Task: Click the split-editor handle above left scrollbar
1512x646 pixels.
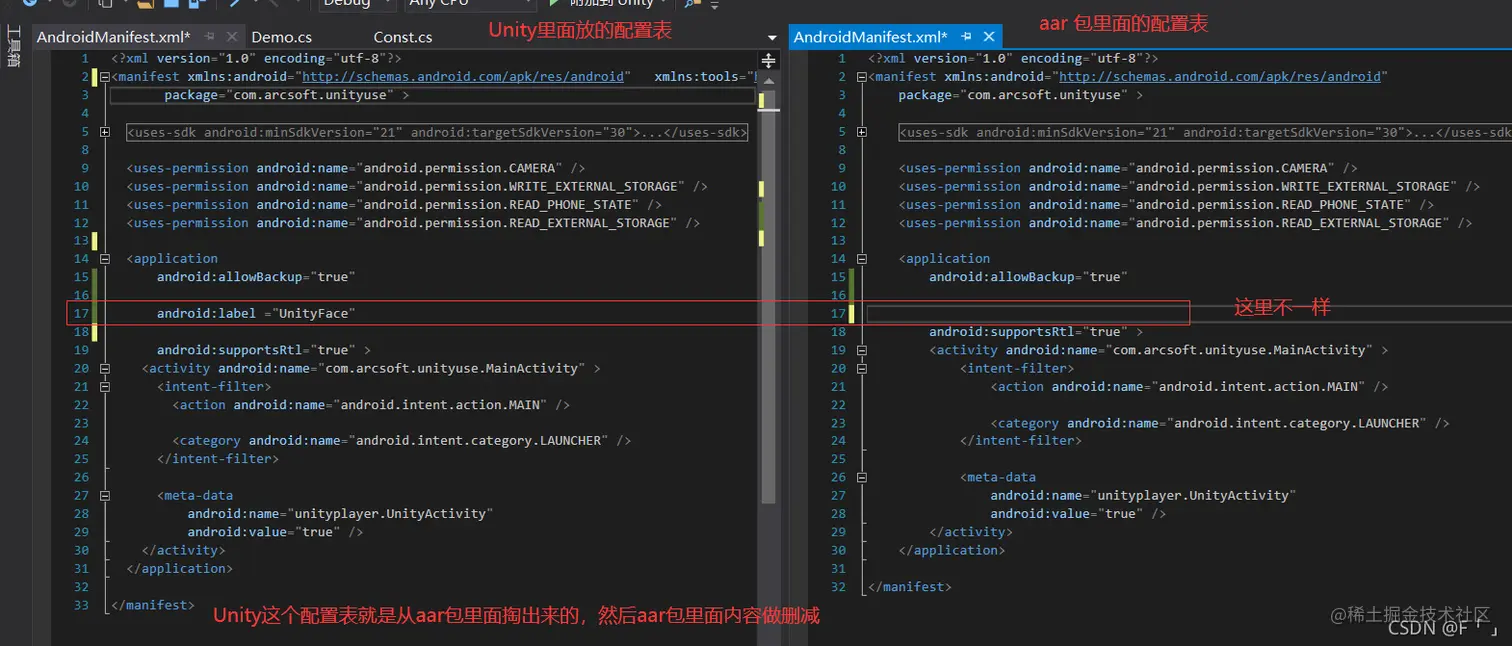Action: [x=769, y=60]
